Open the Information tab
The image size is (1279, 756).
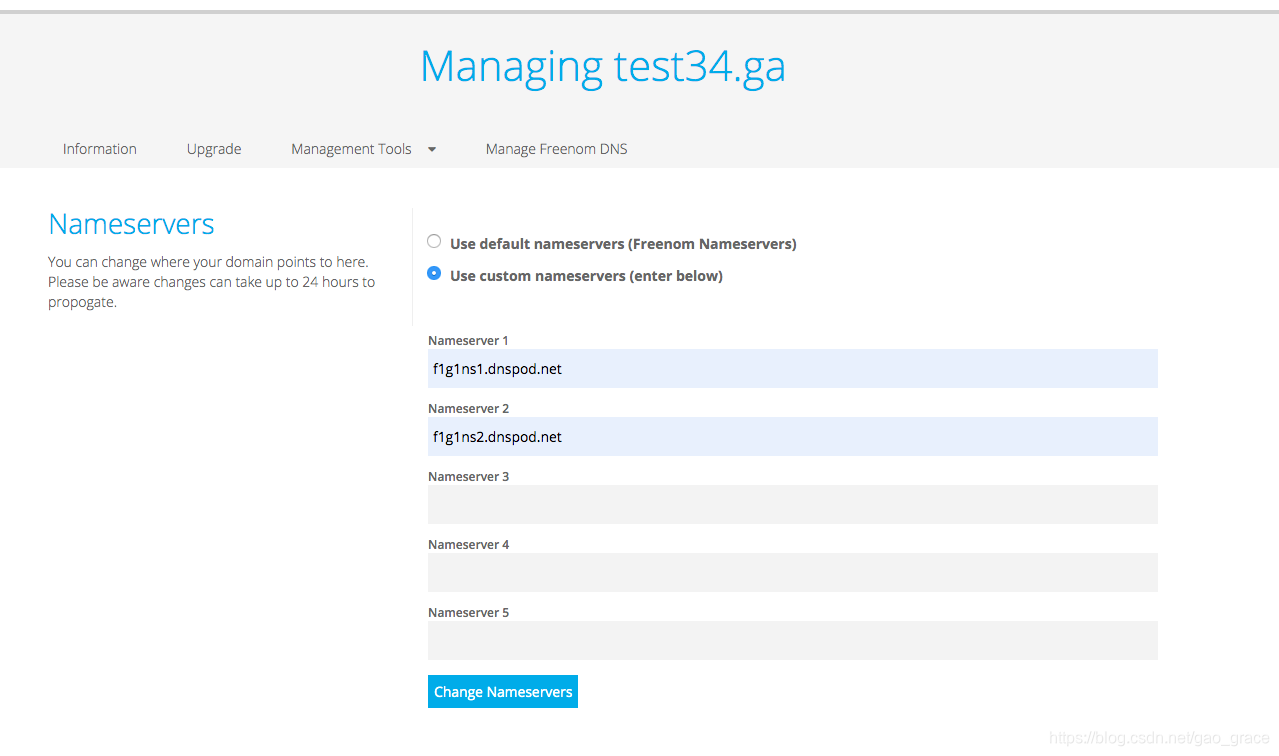point(100,149)
